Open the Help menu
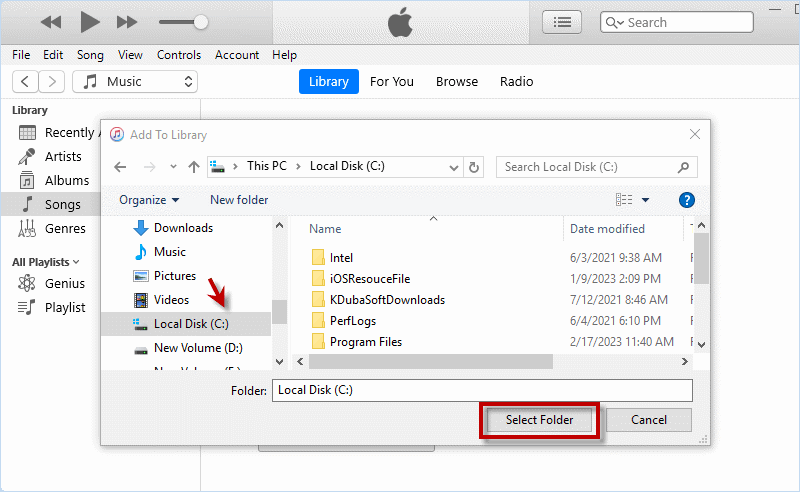This screenshot has height=492, width=800. (284, 55)
